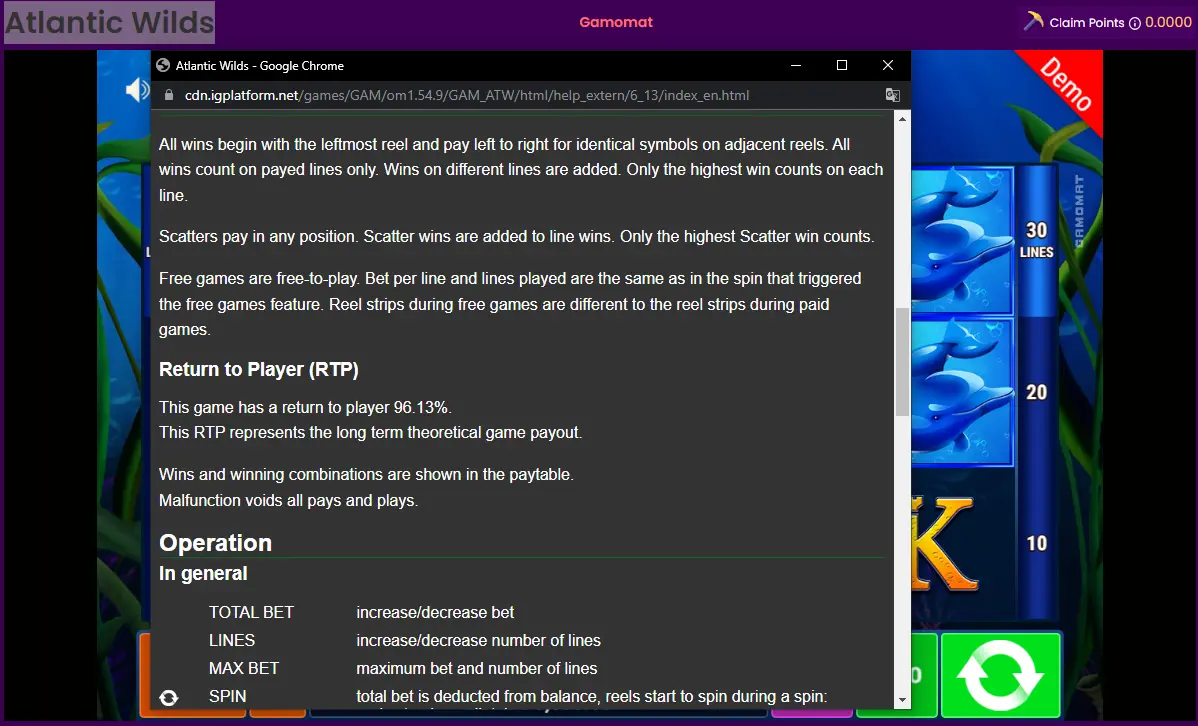Click the TOTAL BET row label

pos(251,612)
